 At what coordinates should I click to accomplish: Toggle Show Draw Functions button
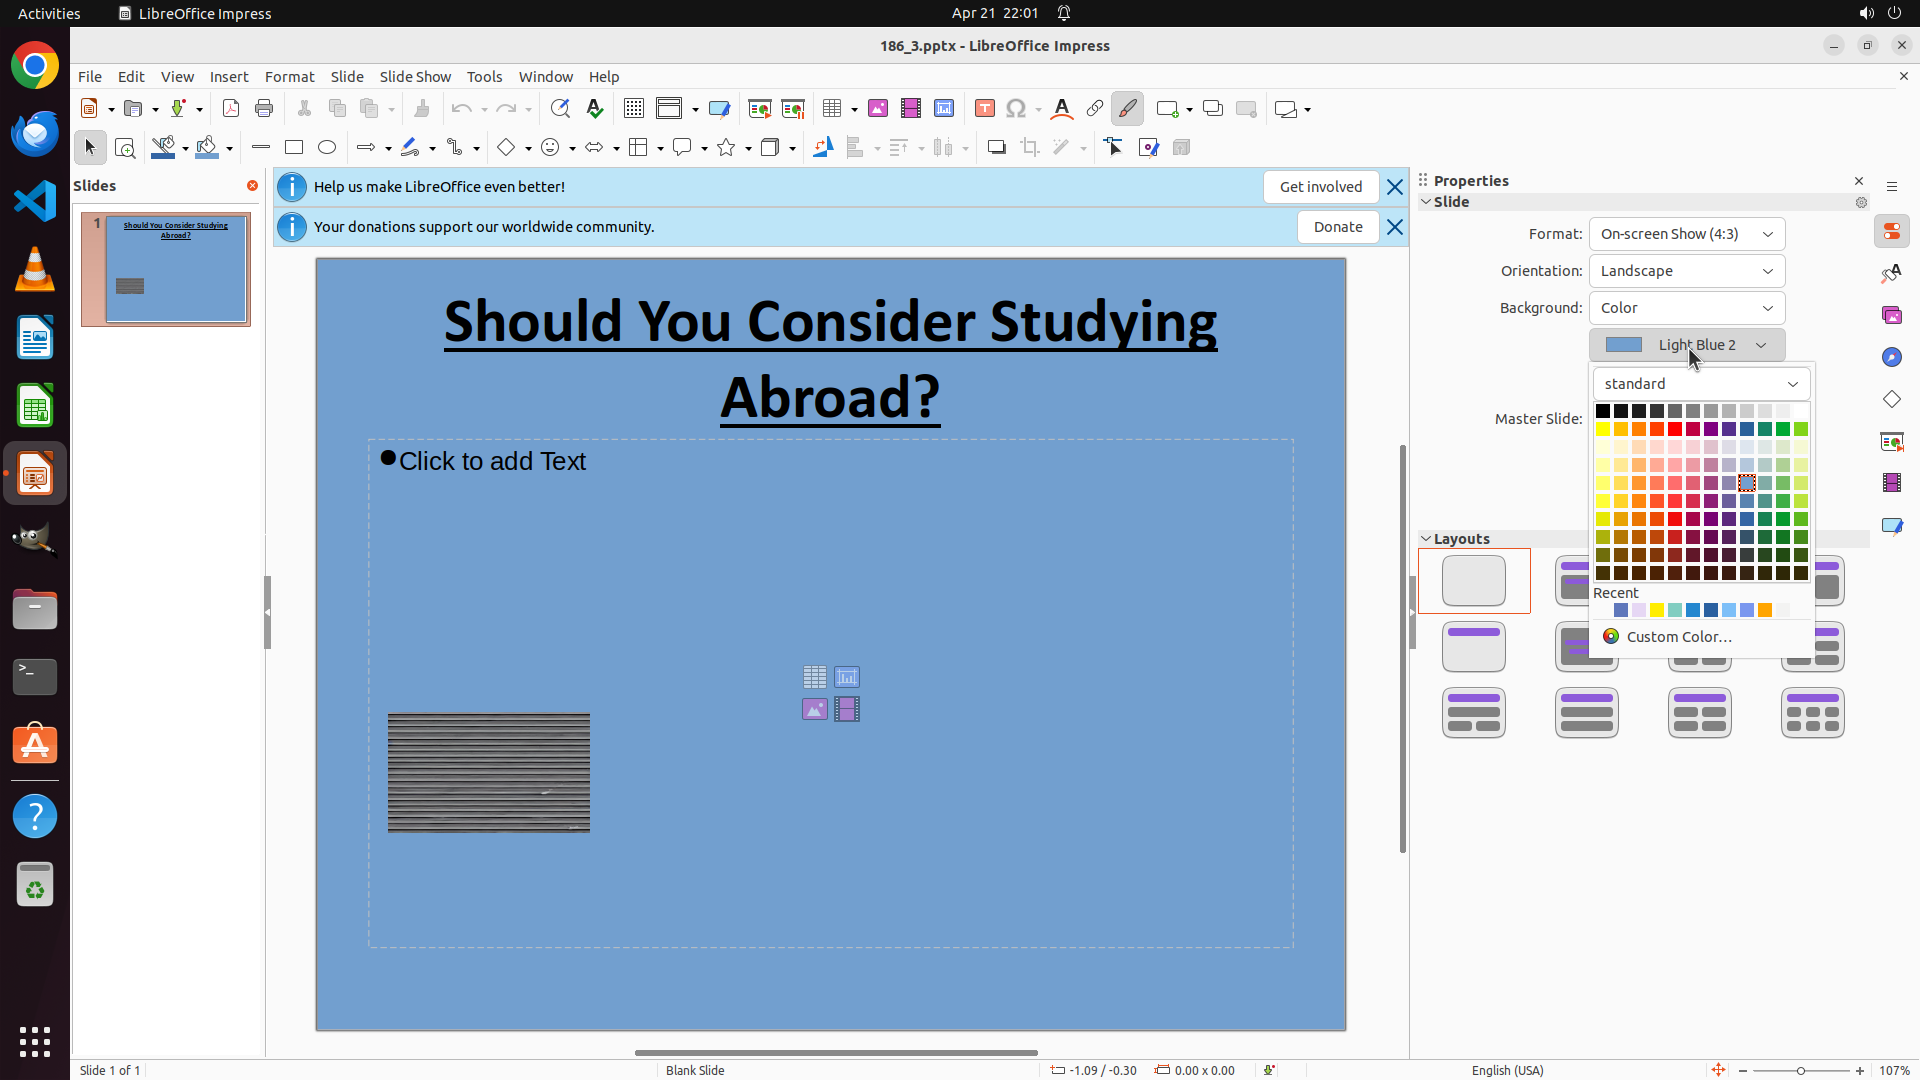(x=1127, y=109)
